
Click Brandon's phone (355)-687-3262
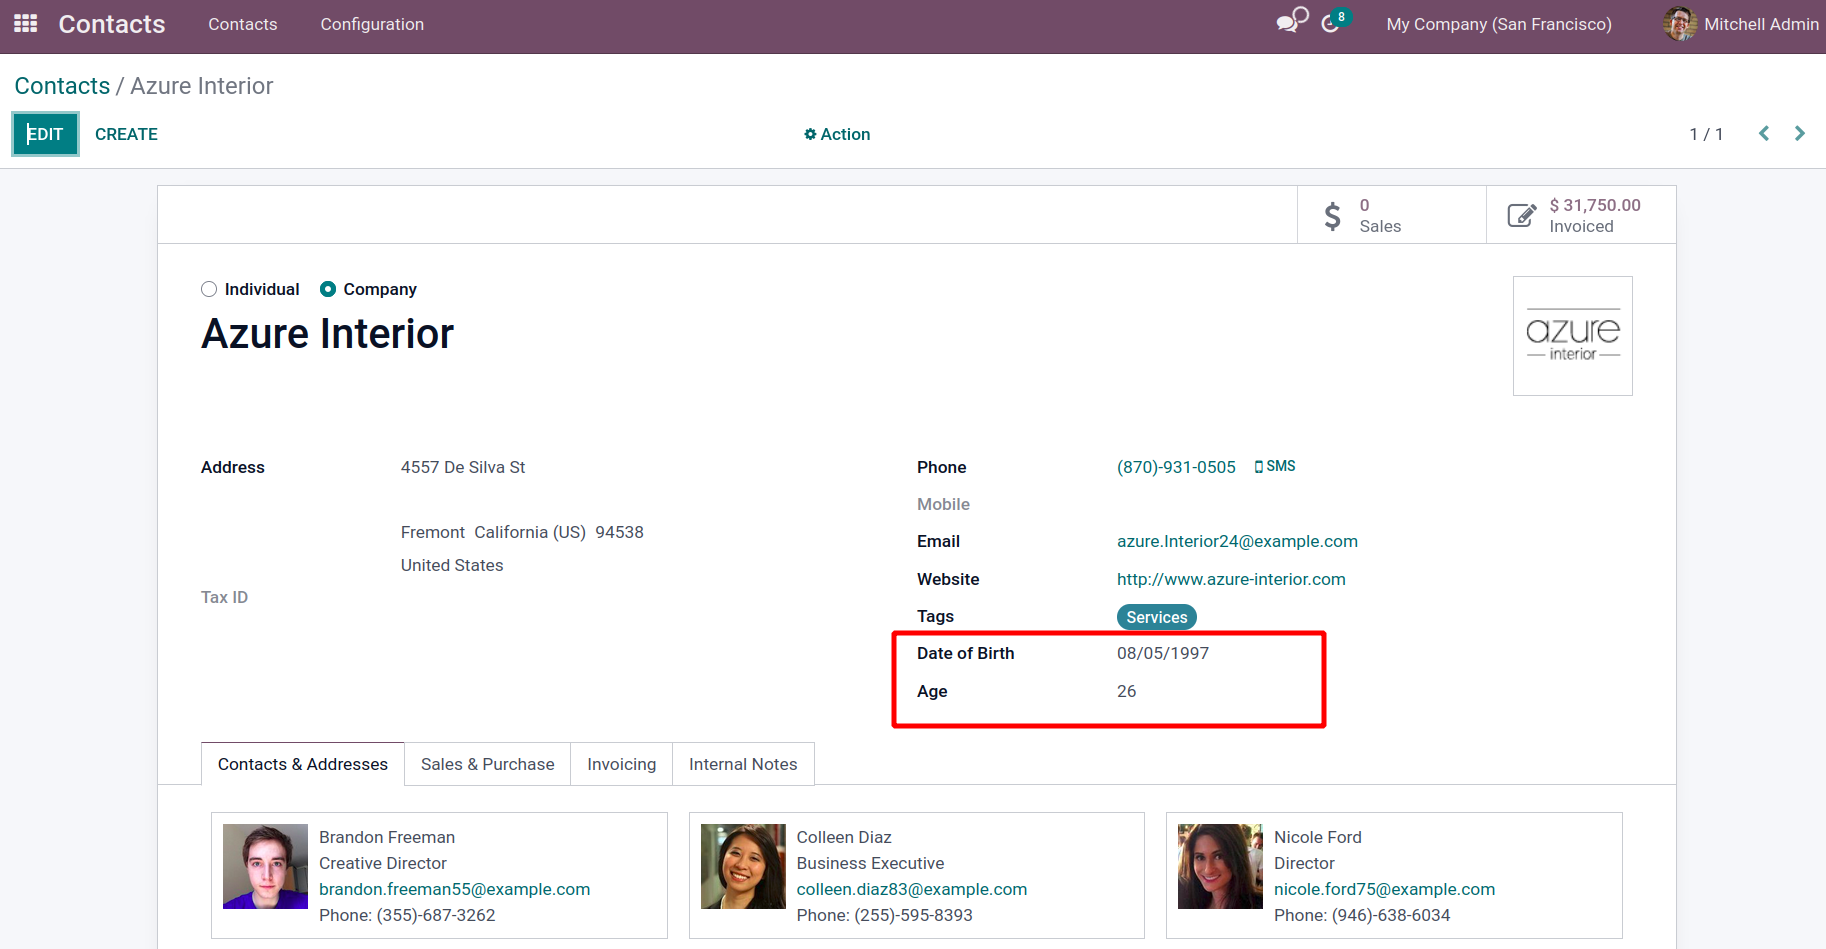436,915
